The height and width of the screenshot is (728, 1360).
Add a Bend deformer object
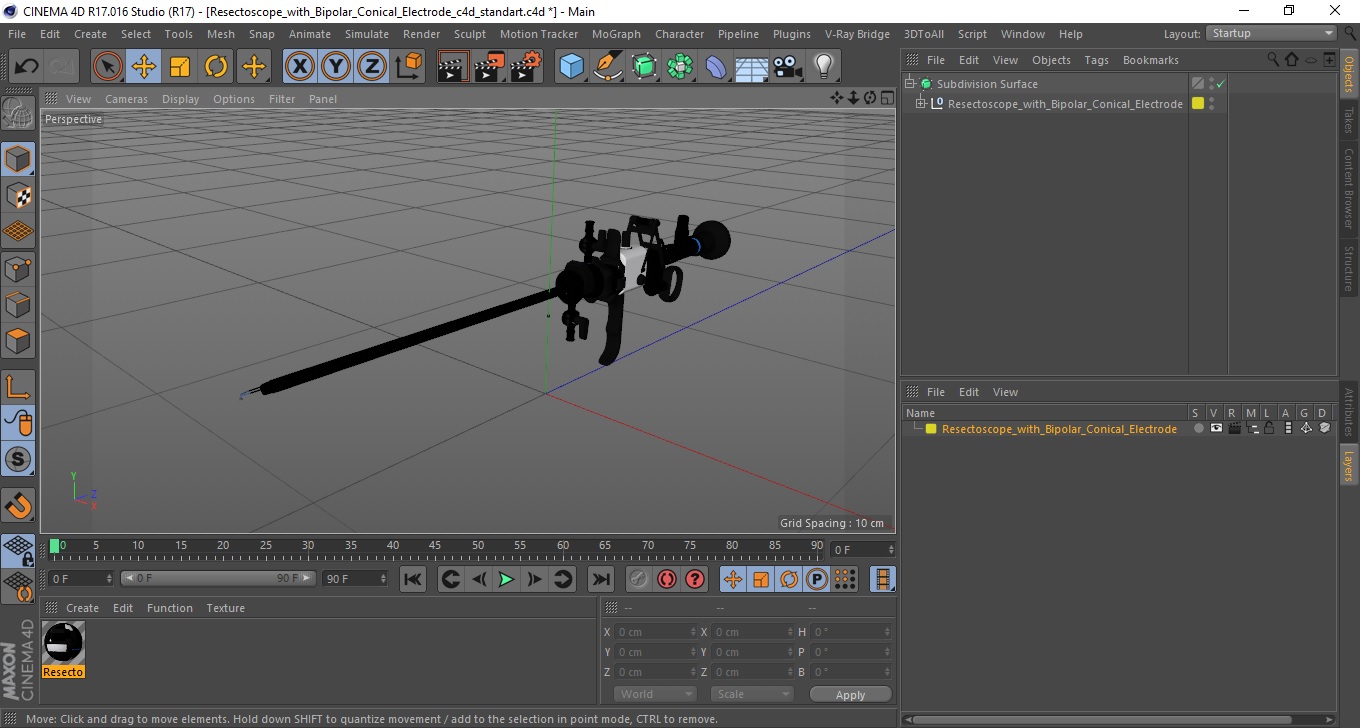click(716, 67)
